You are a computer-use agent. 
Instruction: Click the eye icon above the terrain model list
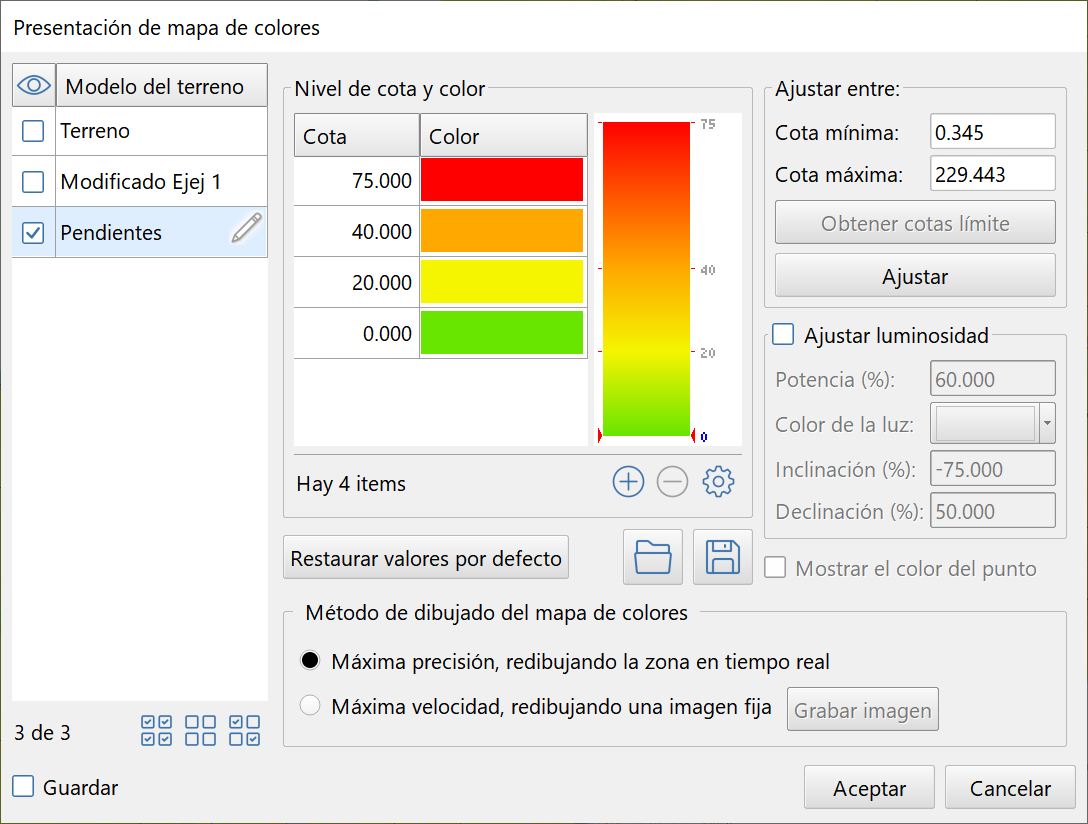pos(33,84)
